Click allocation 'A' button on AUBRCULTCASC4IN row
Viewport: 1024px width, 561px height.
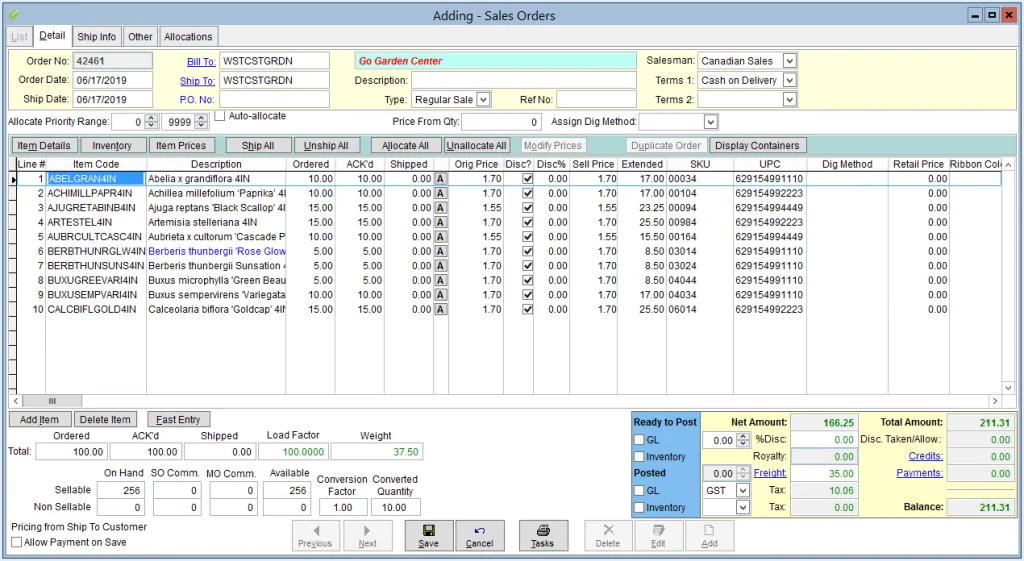point(441,236)
